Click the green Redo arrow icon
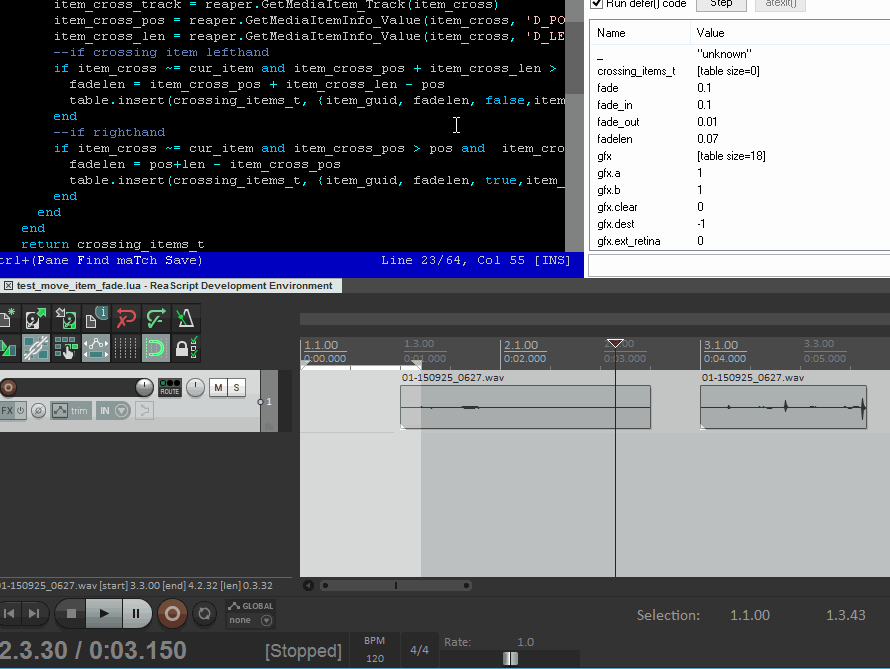 156,318
